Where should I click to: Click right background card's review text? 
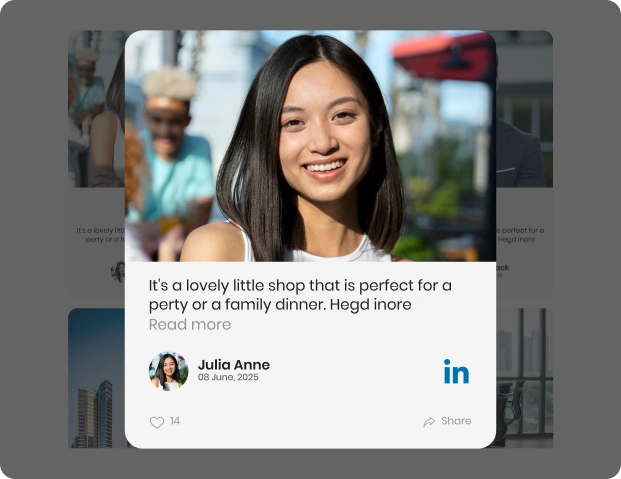[522, 235]
